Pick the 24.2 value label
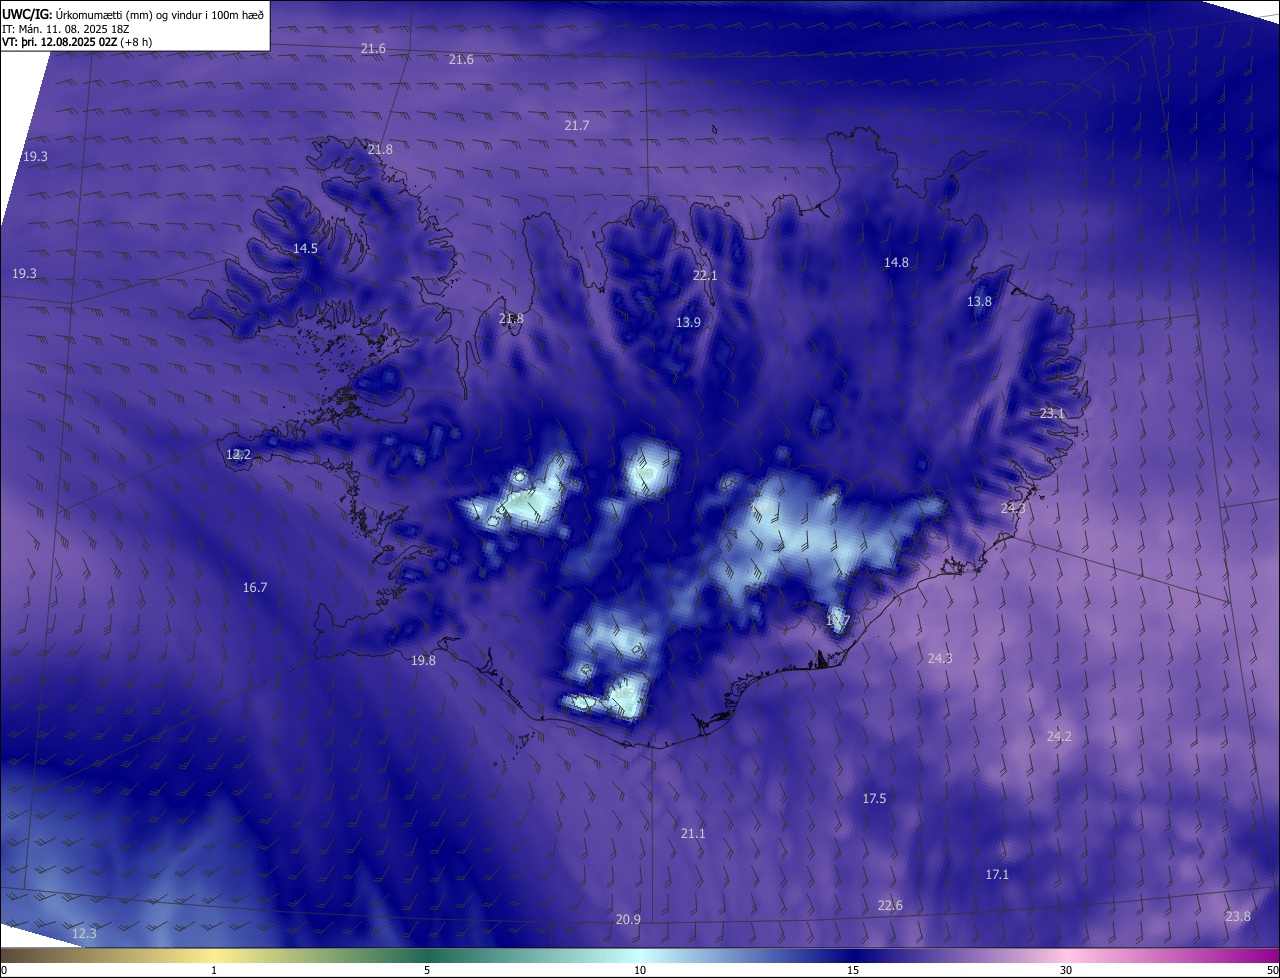Image resolution: width=1280 pixels, height=978 pixels. 1059,737
